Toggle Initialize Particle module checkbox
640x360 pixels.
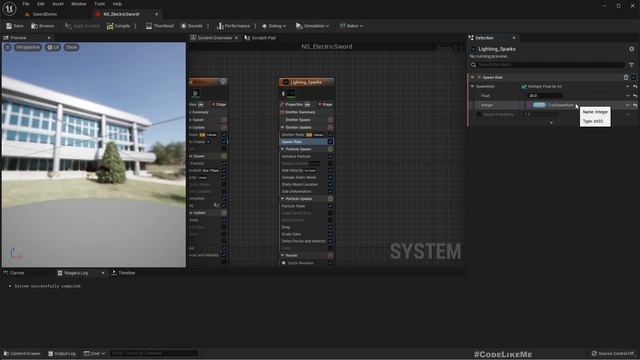pyautogui.click(x=330, y=157)
